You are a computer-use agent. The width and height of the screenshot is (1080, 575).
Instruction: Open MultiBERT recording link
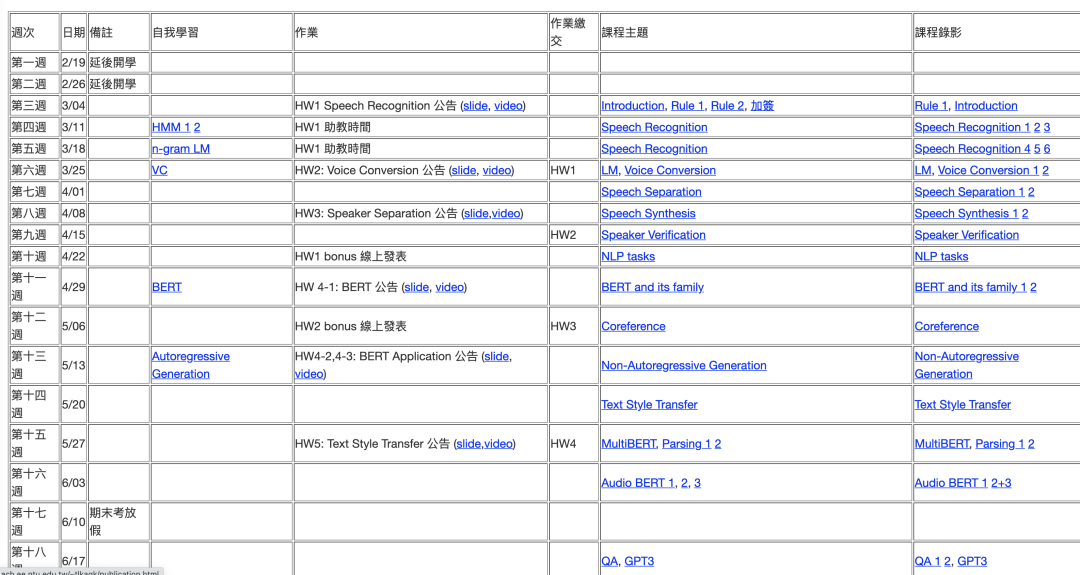(942, 444)
